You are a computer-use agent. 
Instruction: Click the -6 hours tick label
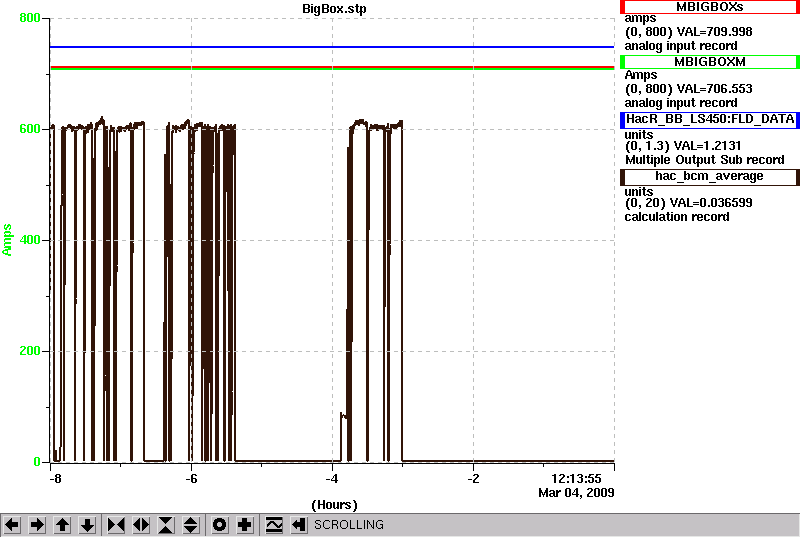(191, 479)
